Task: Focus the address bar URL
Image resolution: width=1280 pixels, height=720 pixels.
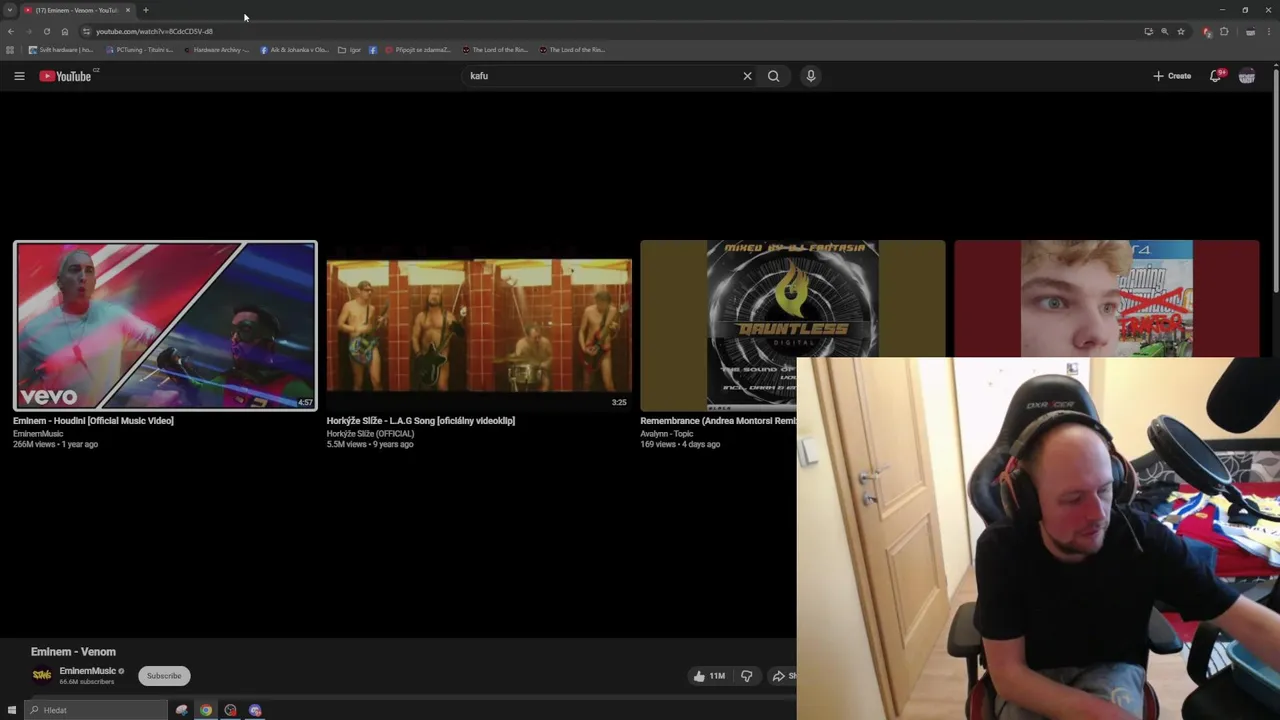Action: (155, 31)
